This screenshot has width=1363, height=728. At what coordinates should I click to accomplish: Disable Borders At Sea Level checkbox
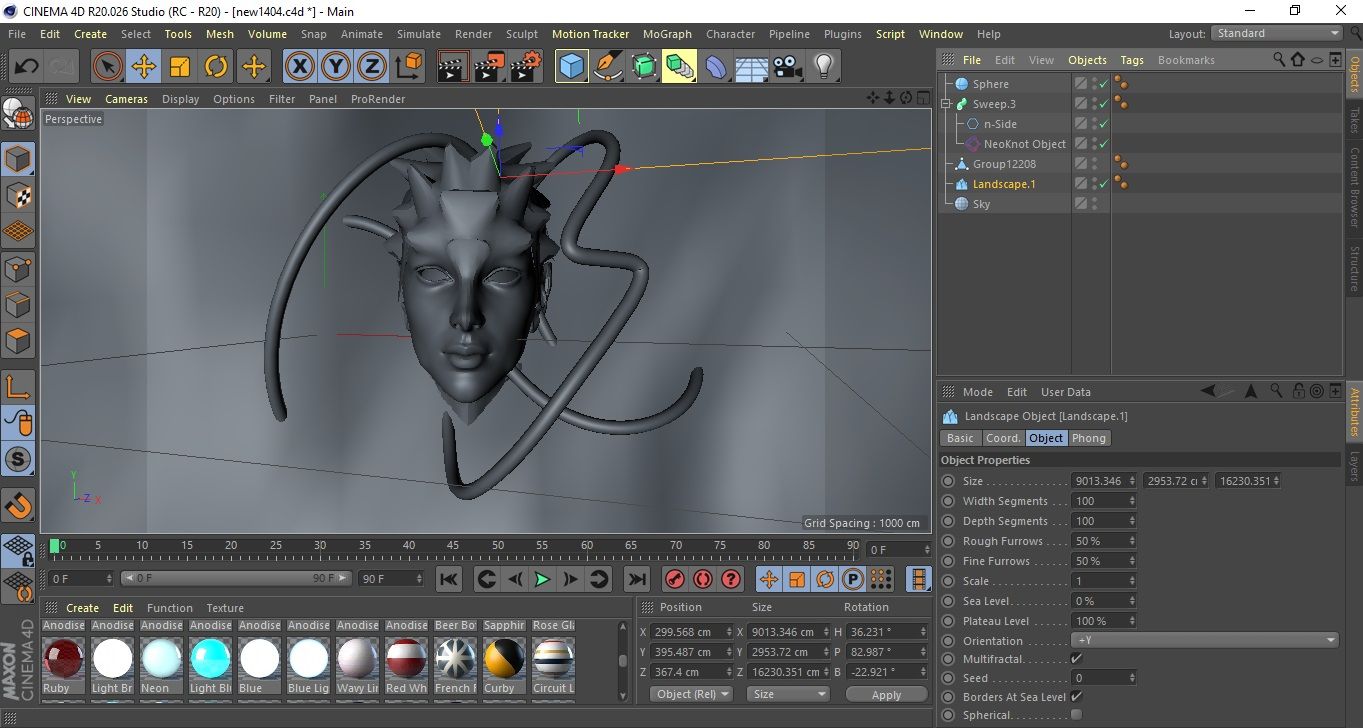click(x=1076, y=696)
